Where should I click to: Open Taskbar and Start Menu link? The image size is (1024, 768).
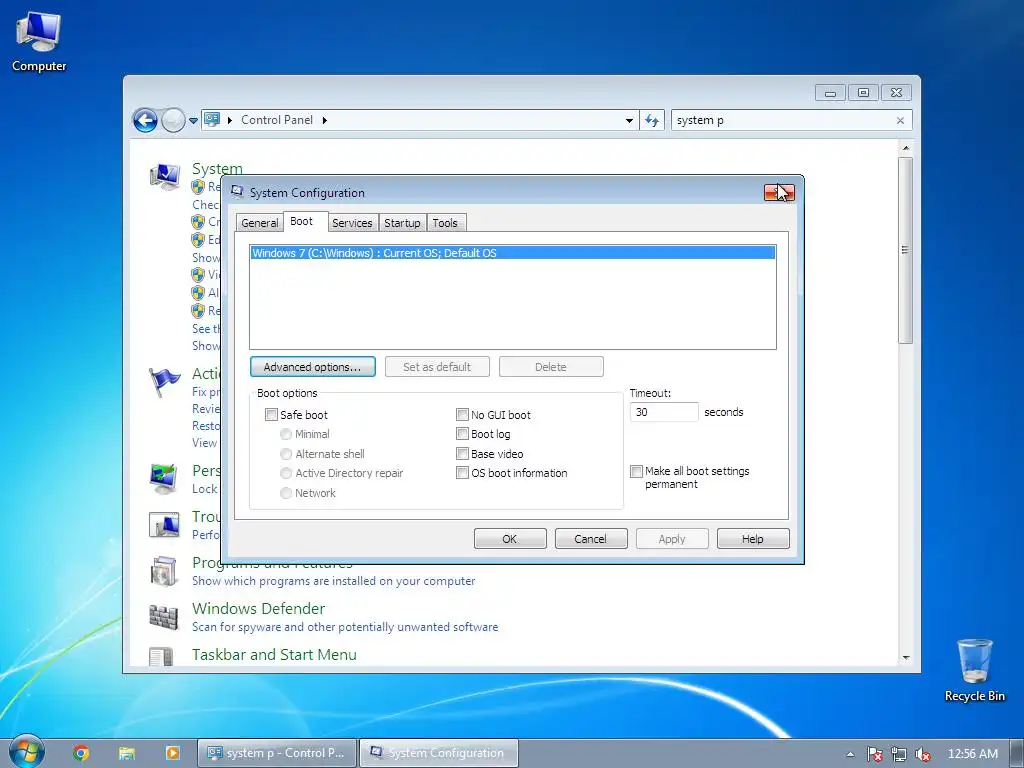pyautogui.click(x=274, y=654)
